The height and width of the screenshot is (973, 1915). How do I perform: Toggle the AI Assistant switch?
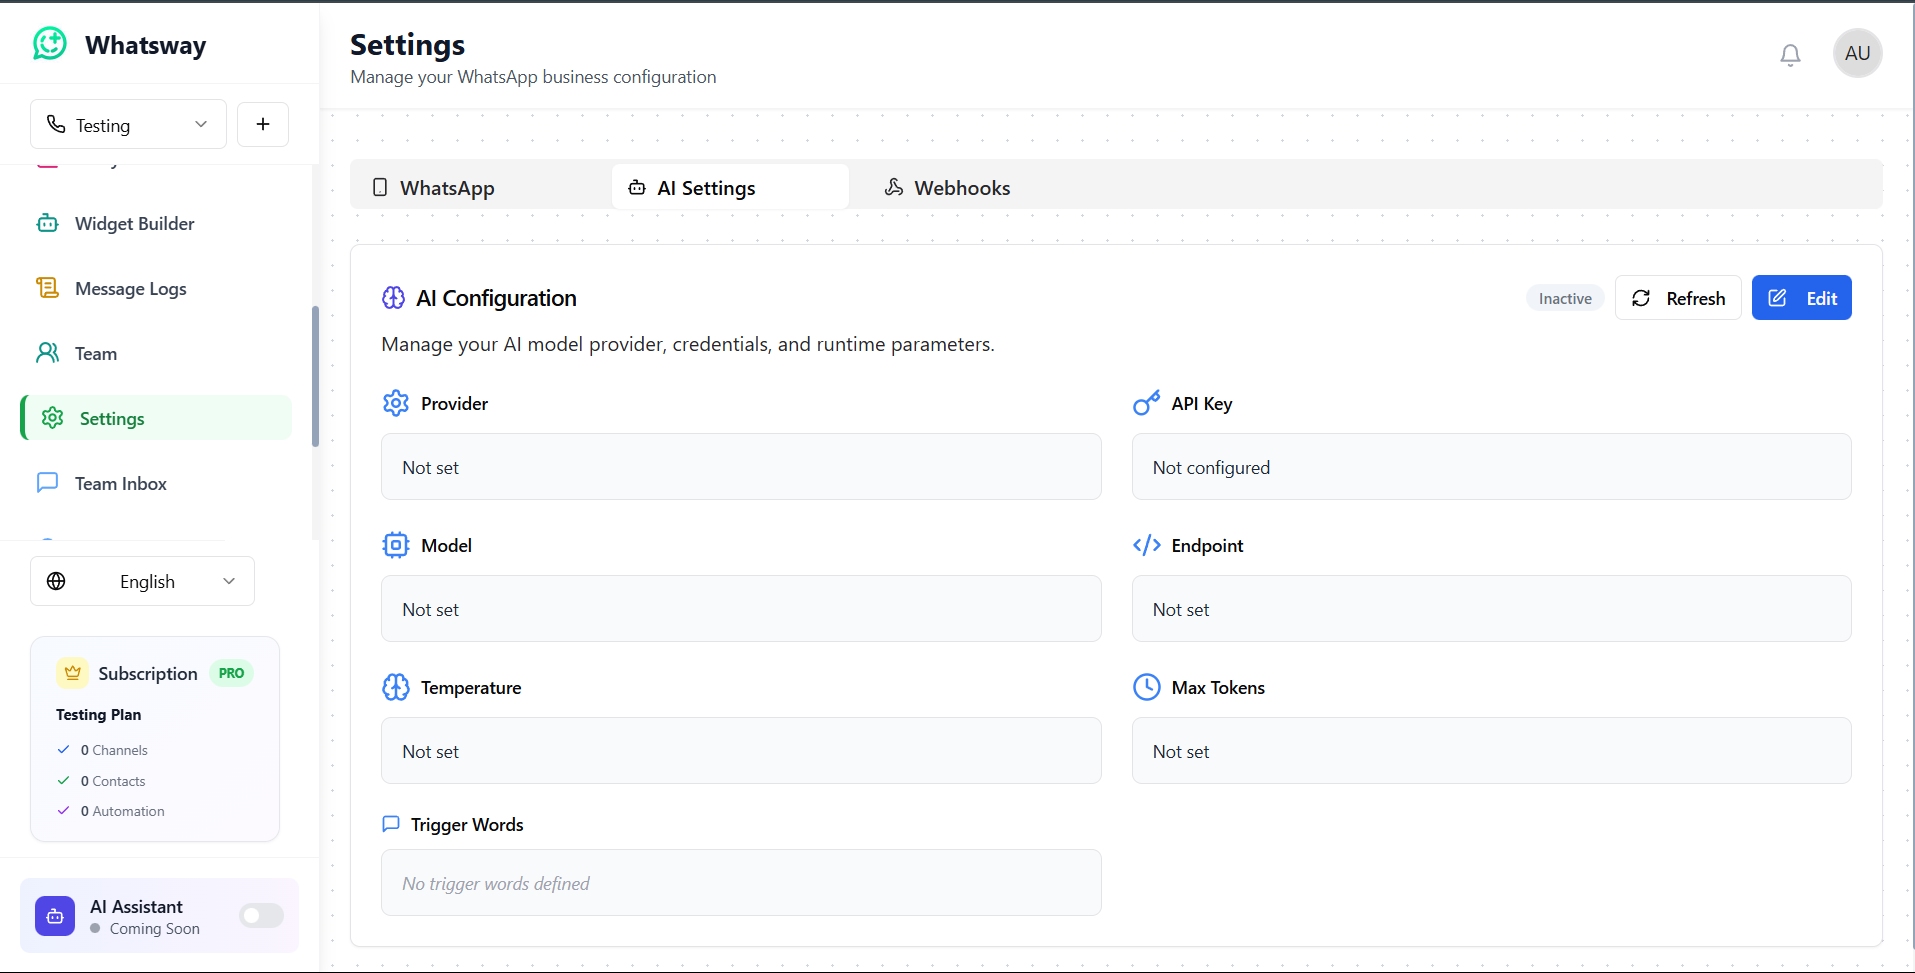click(x=262, y=916)
